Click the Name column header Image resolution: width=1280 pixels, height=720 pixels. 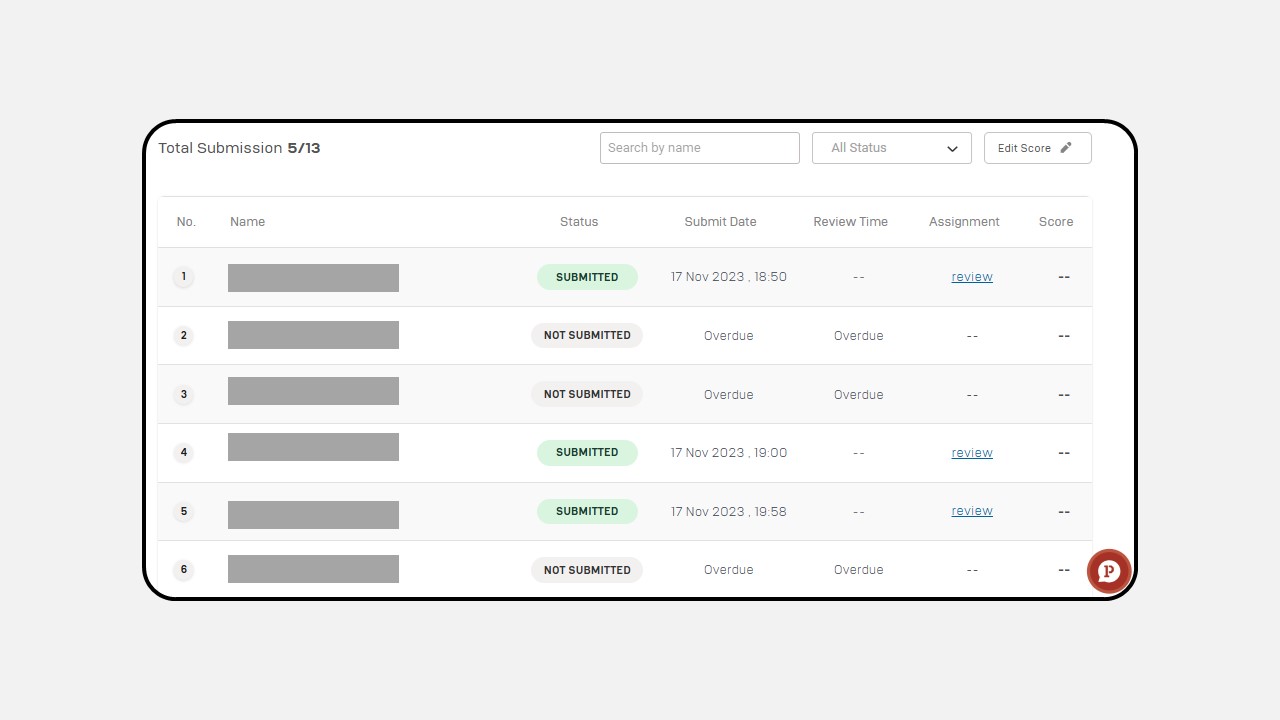tap(247, 222)
